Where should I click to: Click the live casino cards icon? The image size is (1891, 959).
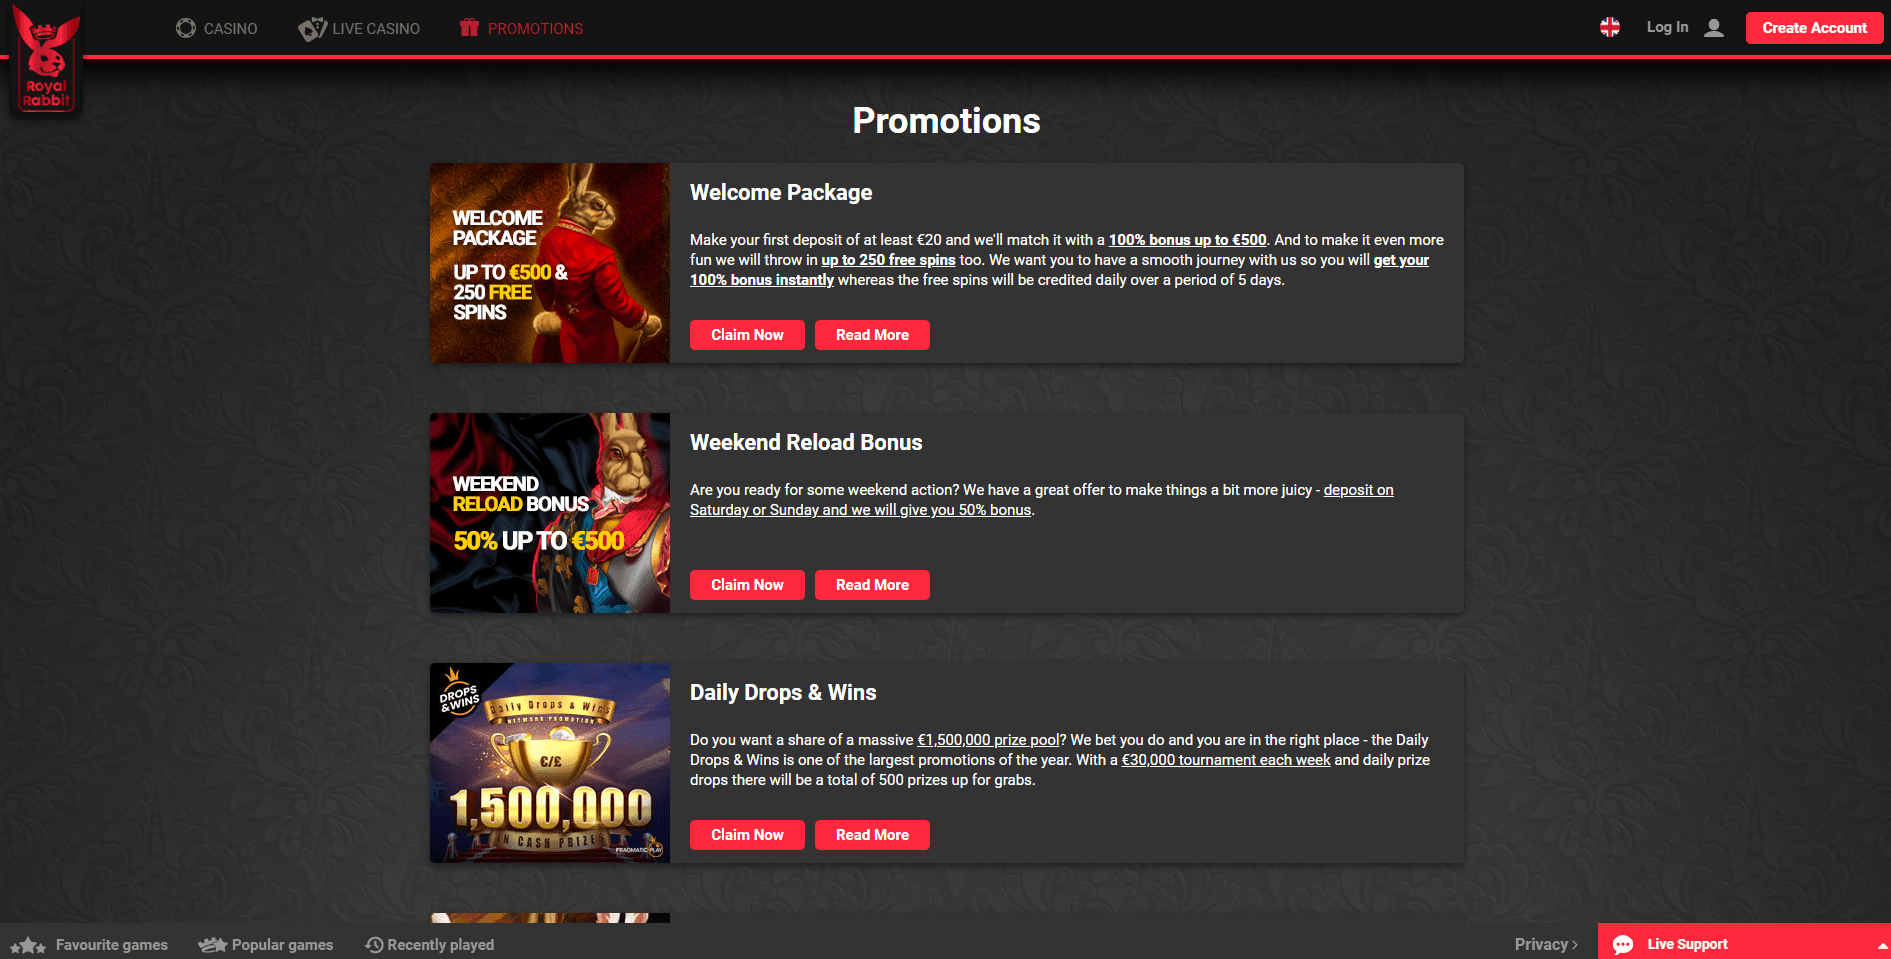coord(312,29)
